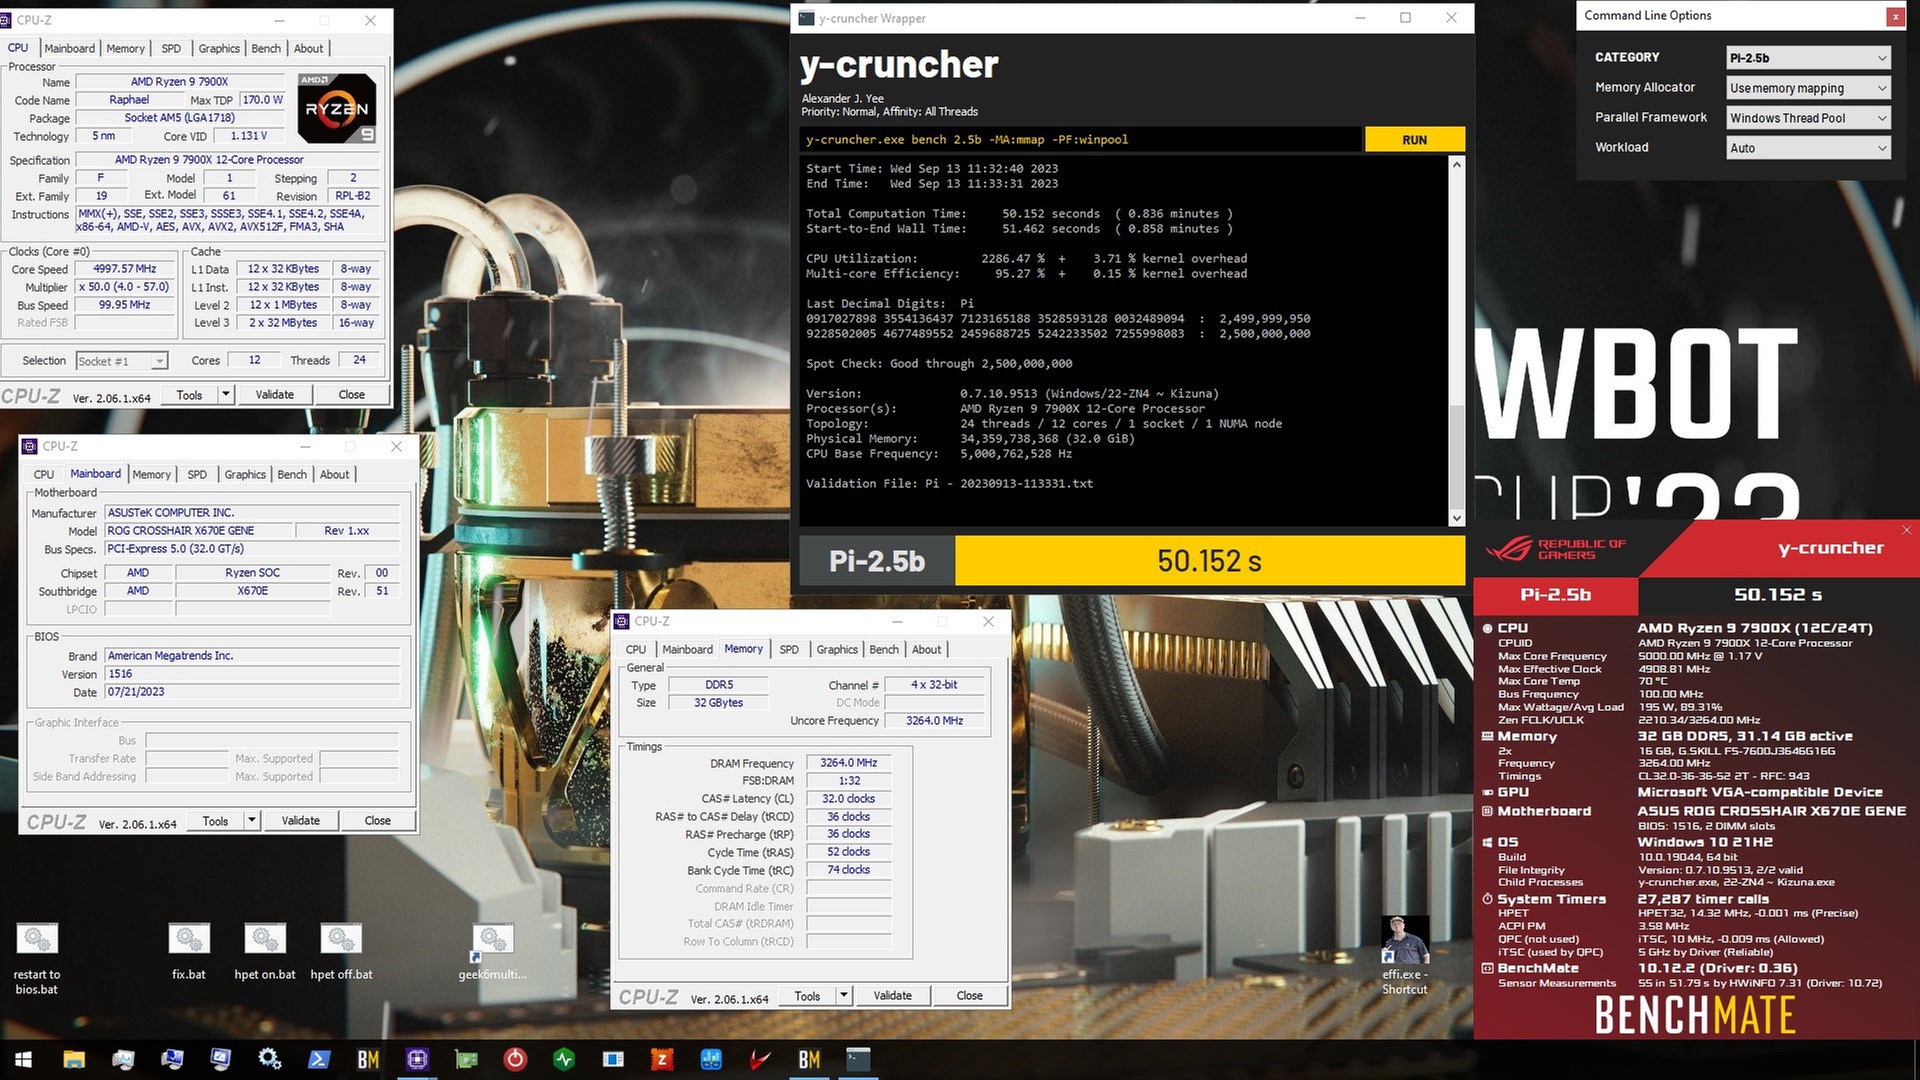Select the restart to bios.bat desktop icon
Screen dimensions: 1920x1080
[x=37, y=958]
